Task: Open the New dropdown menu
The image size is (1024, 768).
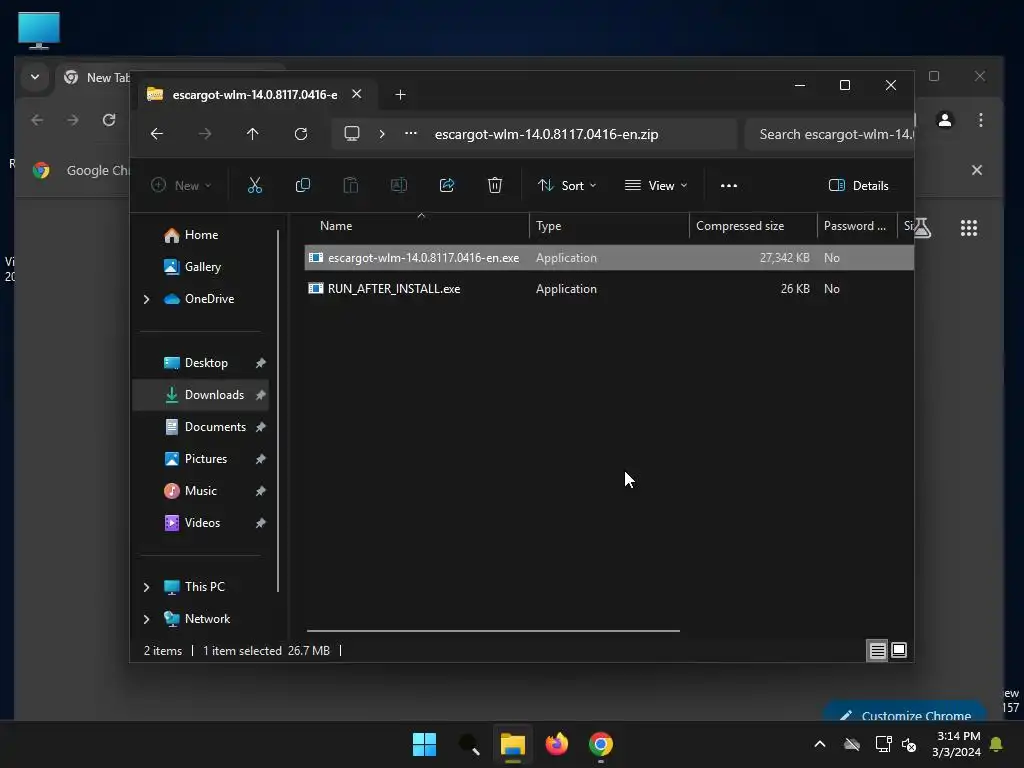Action: tap(181, 185)
